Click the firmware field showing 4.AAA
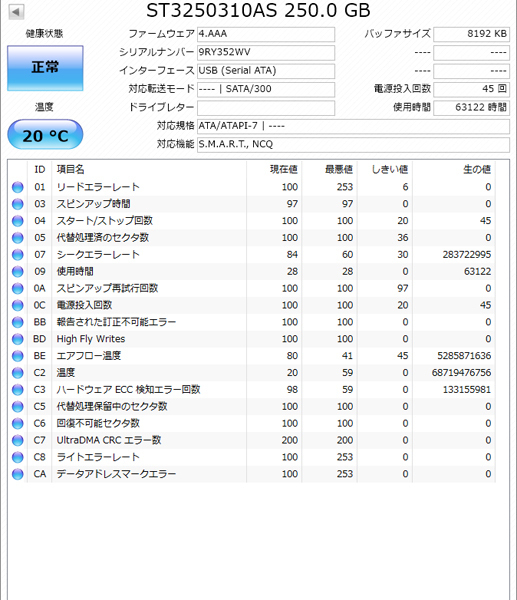 click(266, 34)
